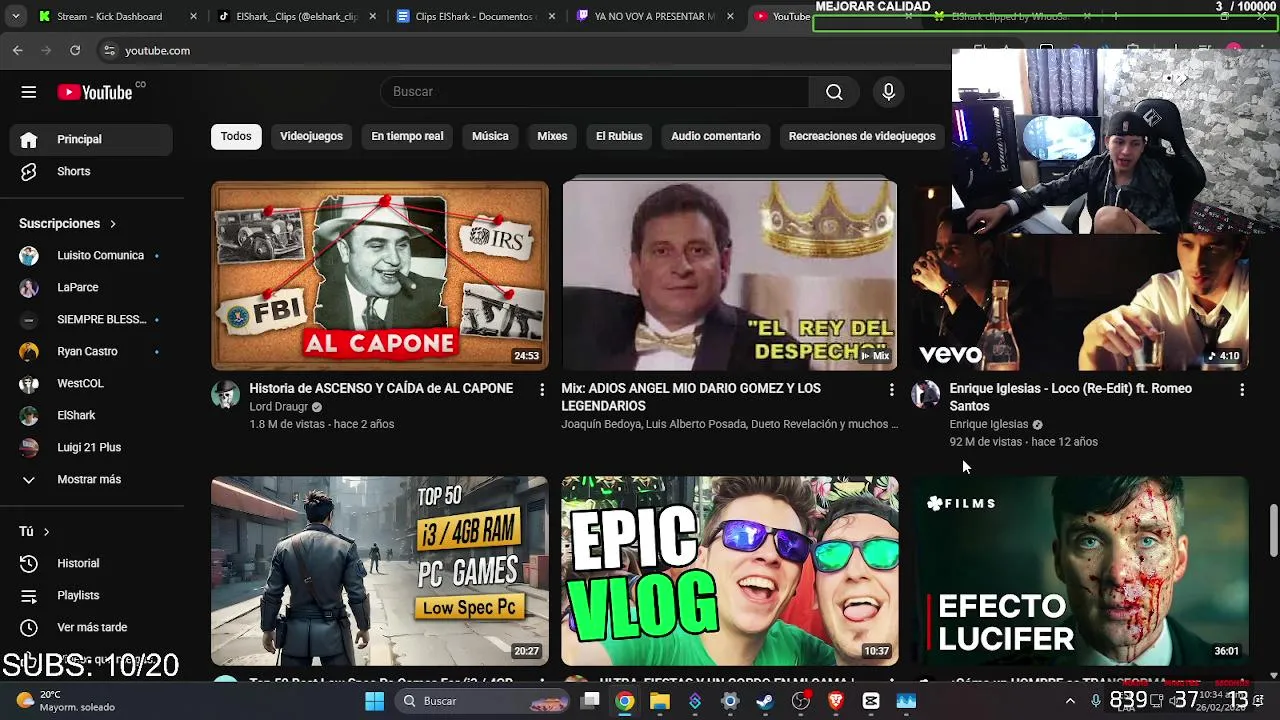This screenshot has height=720, width=1280.
Task: Open the Luisito Comunica subscription
Action: (x=91, y=255)
